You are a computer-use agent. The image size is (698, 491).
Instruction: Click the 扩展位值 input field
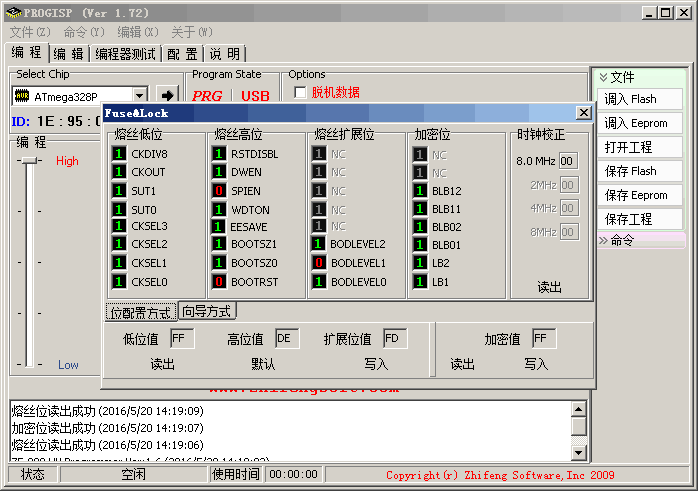395,339
